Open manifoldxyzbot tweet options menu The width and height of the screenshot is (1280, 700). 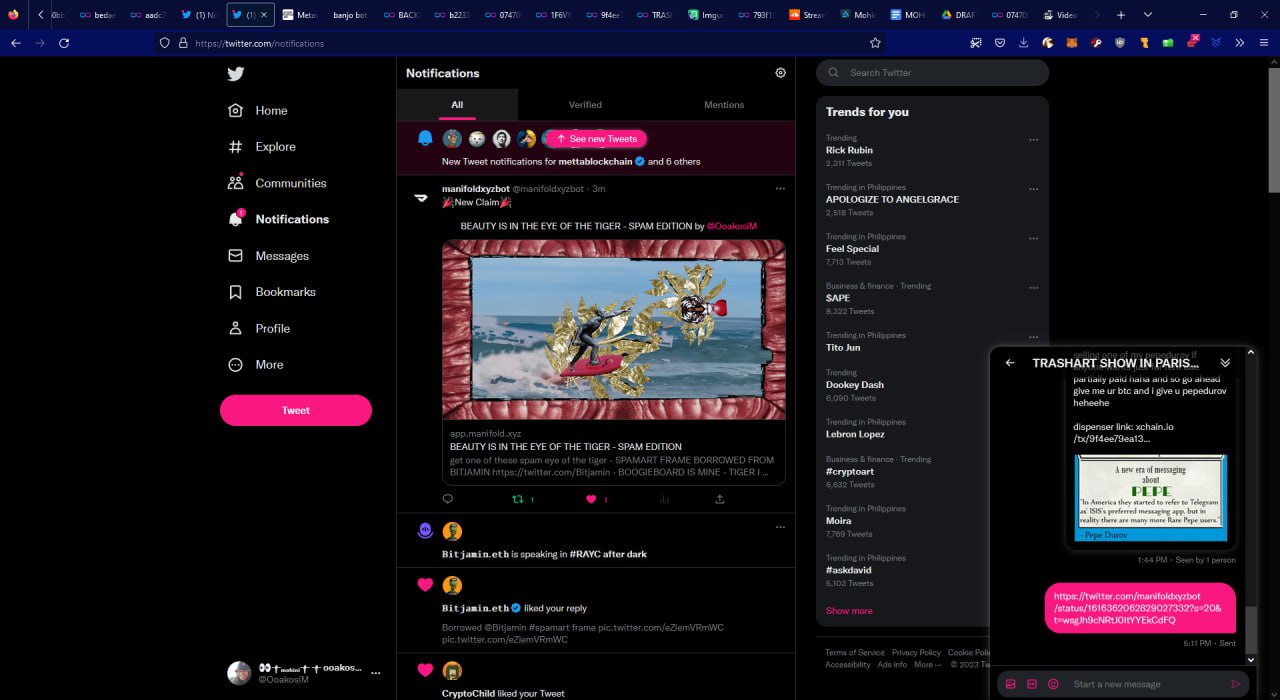(x=780, y=189)
